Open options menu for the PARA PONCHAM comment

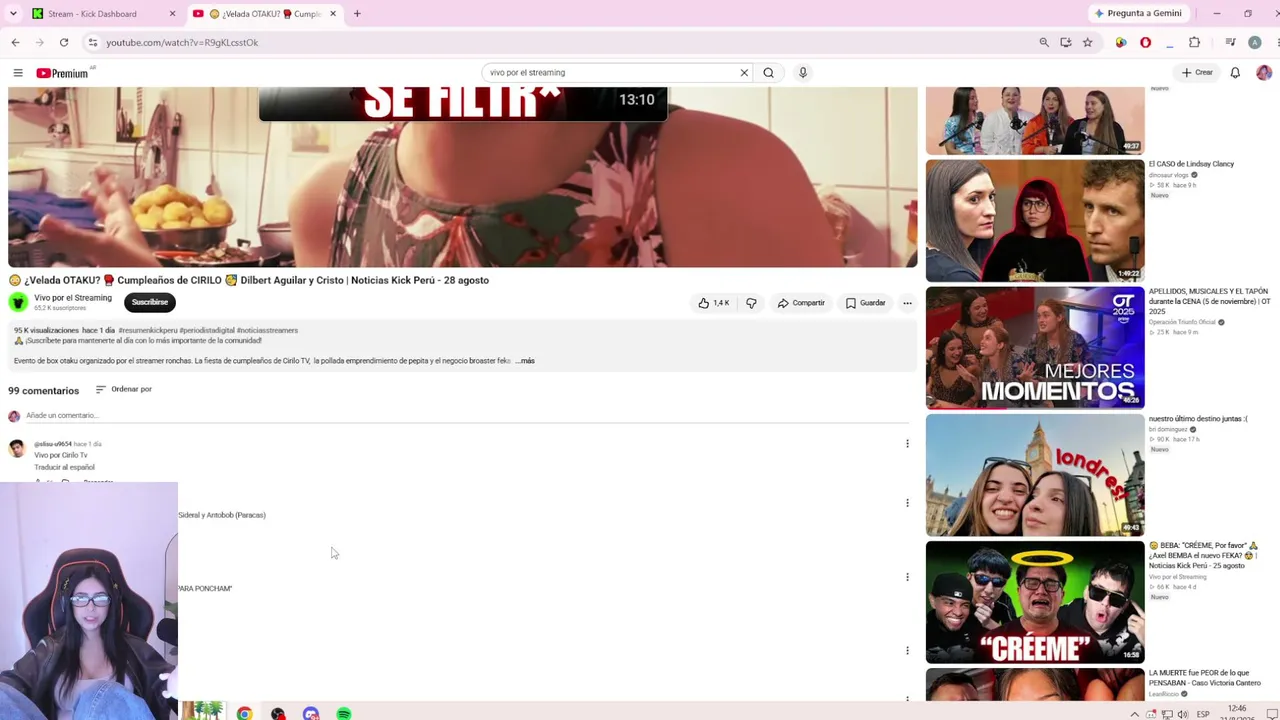click(x=907, y=577)
